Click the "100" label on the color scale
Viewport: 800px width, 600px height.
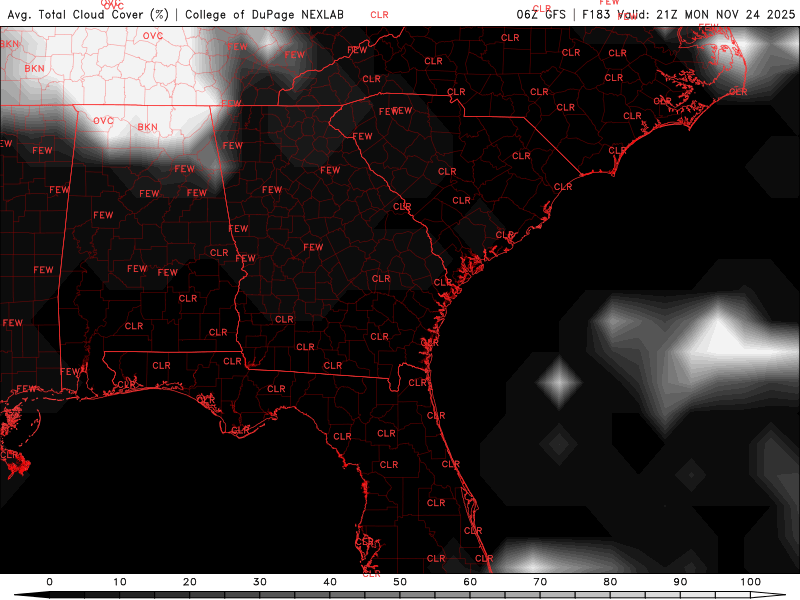click(x=751, y=582)
